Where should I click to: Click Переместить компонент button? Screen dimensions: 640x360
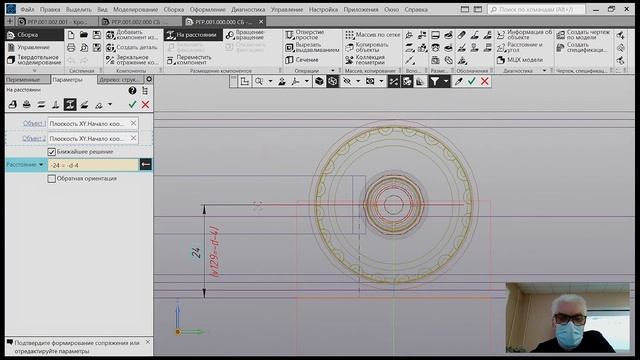pyautogui.click(x=189, y=60)
